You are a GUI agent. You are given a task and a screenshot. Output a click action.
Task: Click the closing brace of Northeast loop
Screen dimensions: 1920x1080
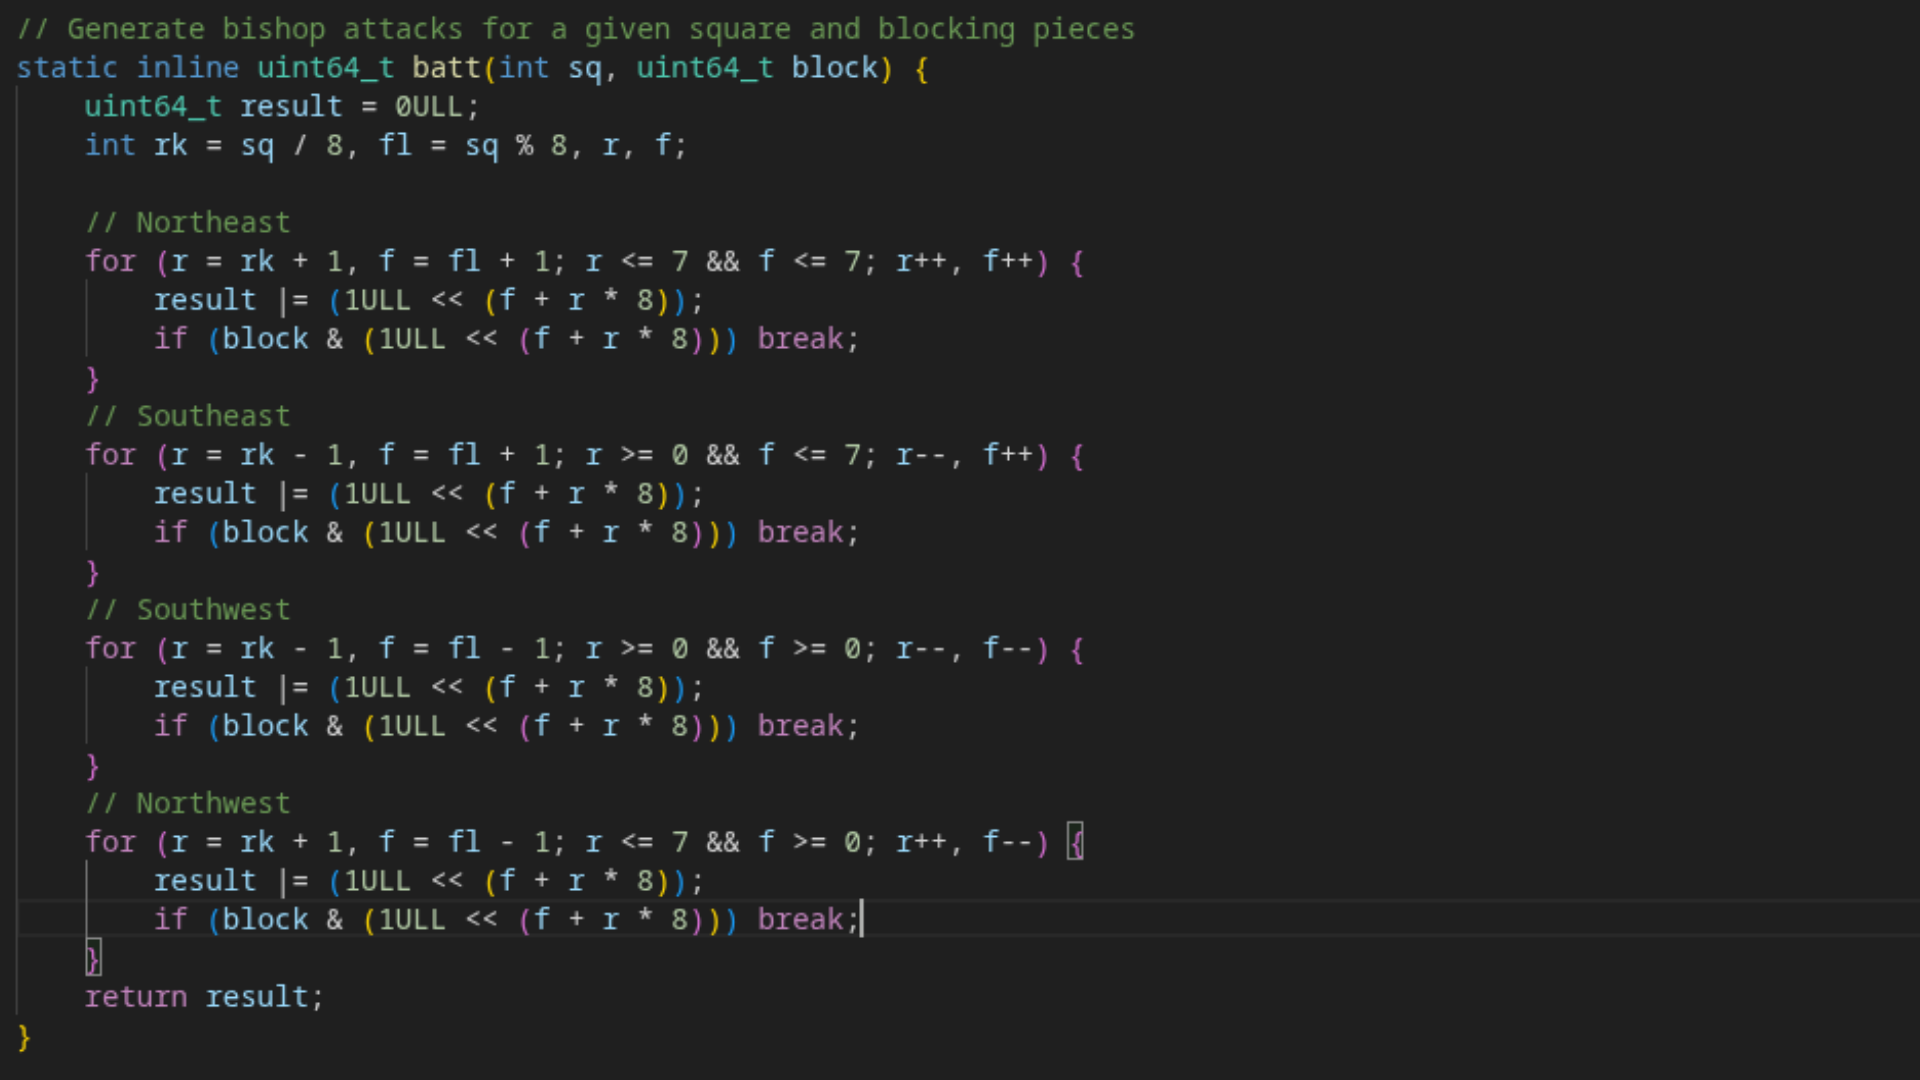tap(93, 379)
